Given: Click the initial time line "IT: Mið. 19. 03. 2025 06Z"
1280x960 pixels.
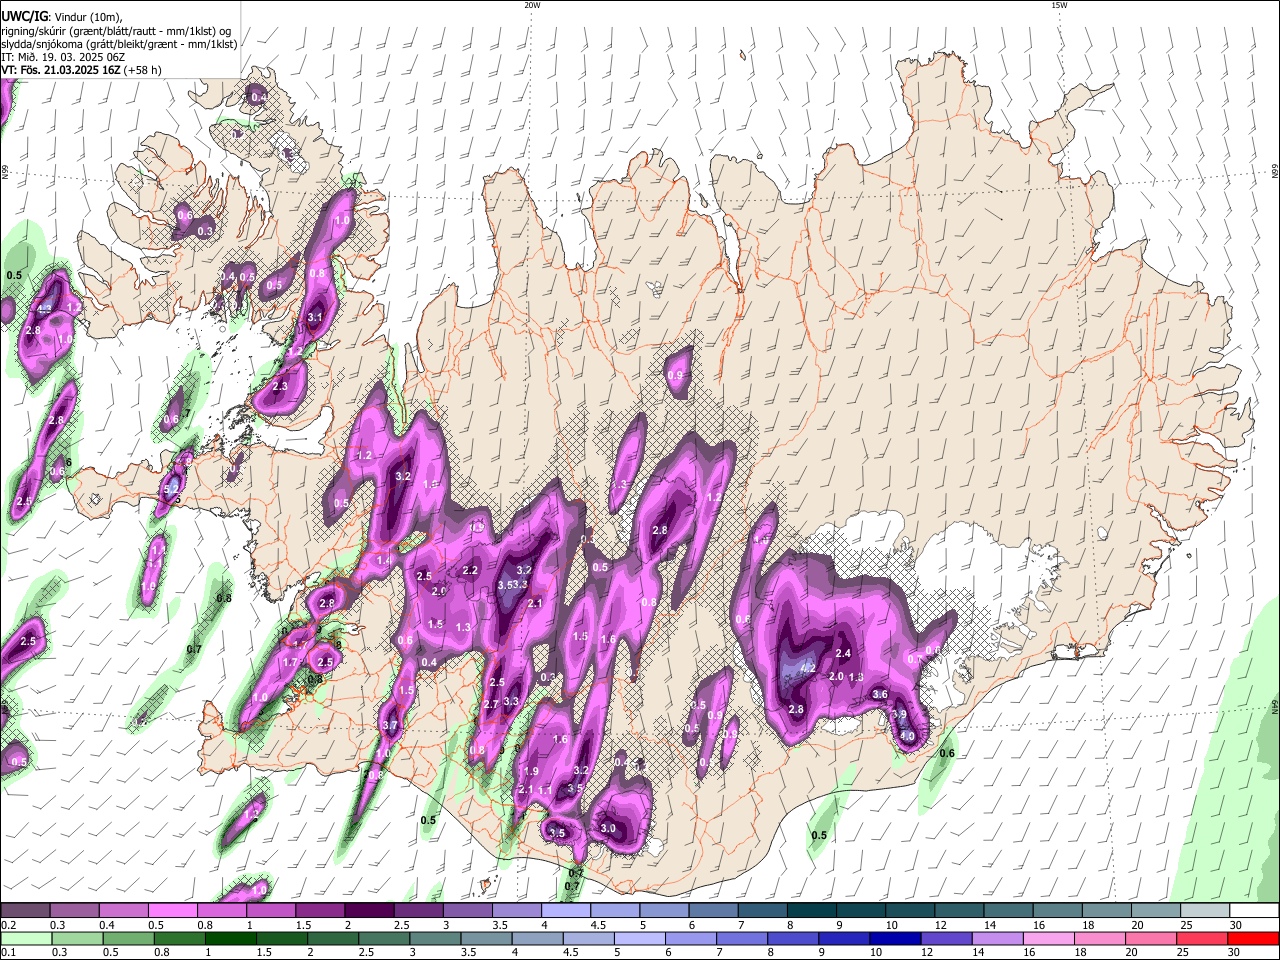Looking at the screenshot, I should [63, 57].
